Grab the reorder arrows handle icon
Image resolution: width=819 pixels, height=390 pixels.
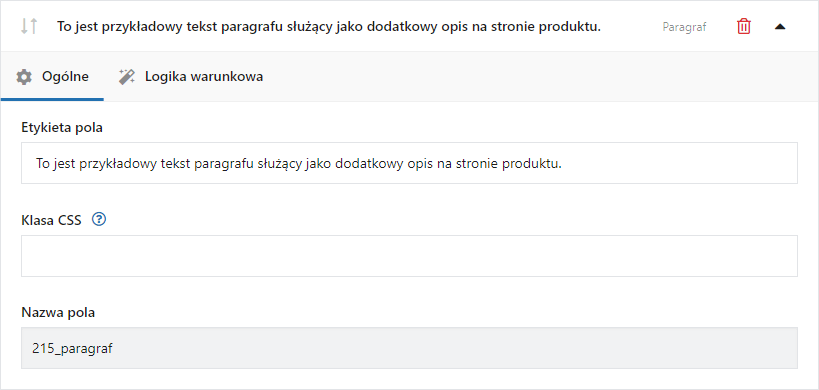[29, 26]
